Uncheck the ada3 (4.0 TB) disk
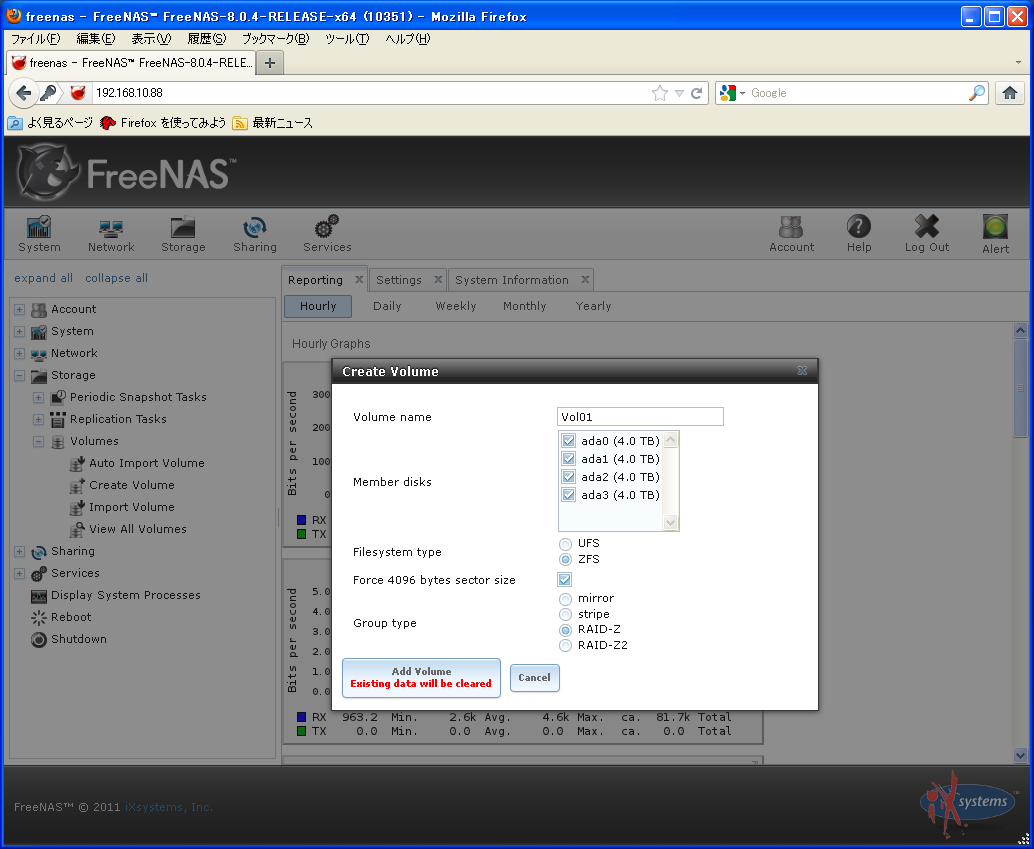1034x849 pixels. point(568,494)
